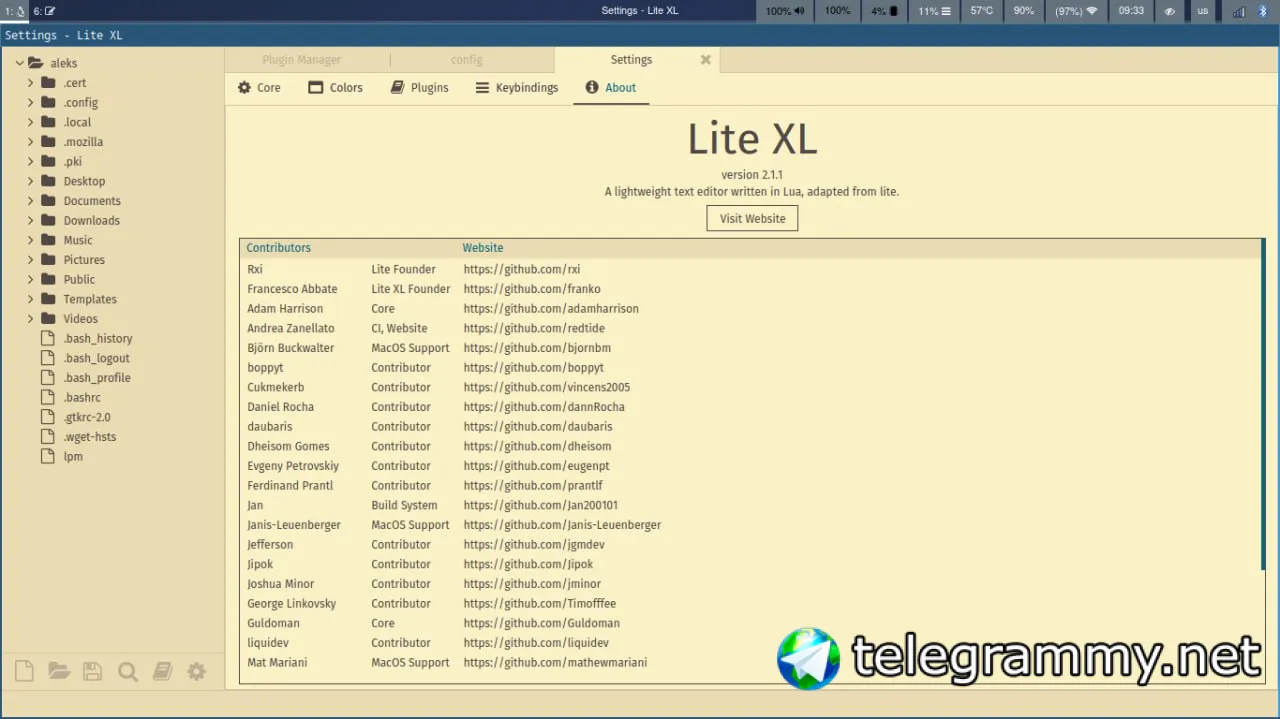Screen dimensions: 1280x719
Task: Click contributor name Jefferson
Action: tap(270, 544)
